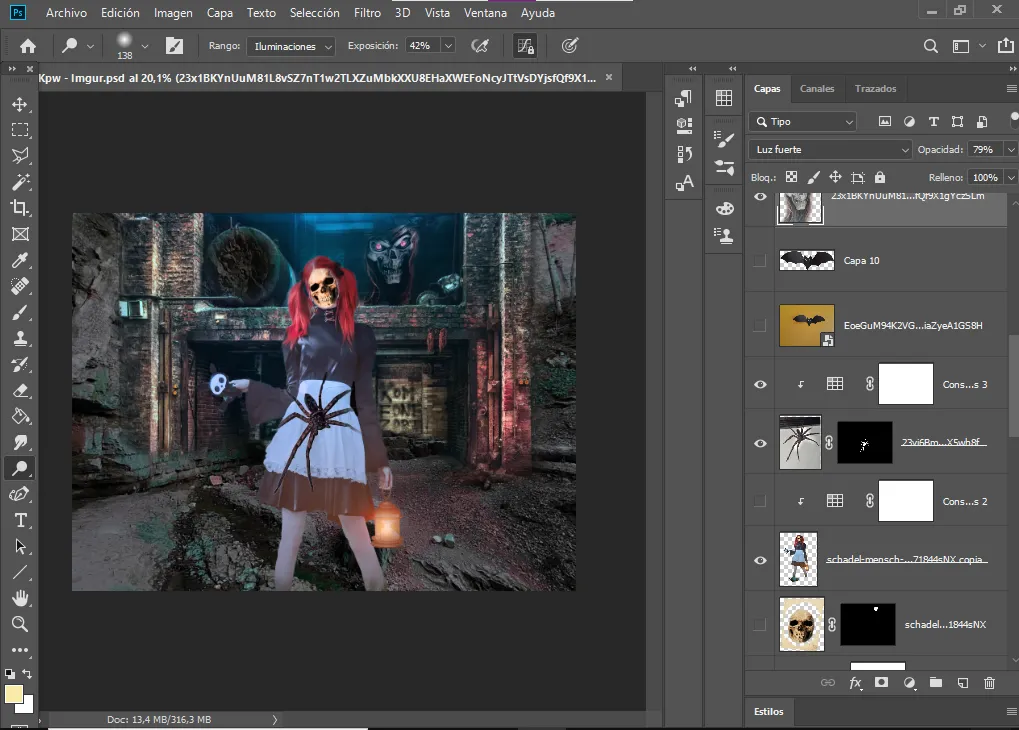Hide the Cons...s 3 adjustment layer
The height and width of the screenshot is (730, 1019).
760,384
